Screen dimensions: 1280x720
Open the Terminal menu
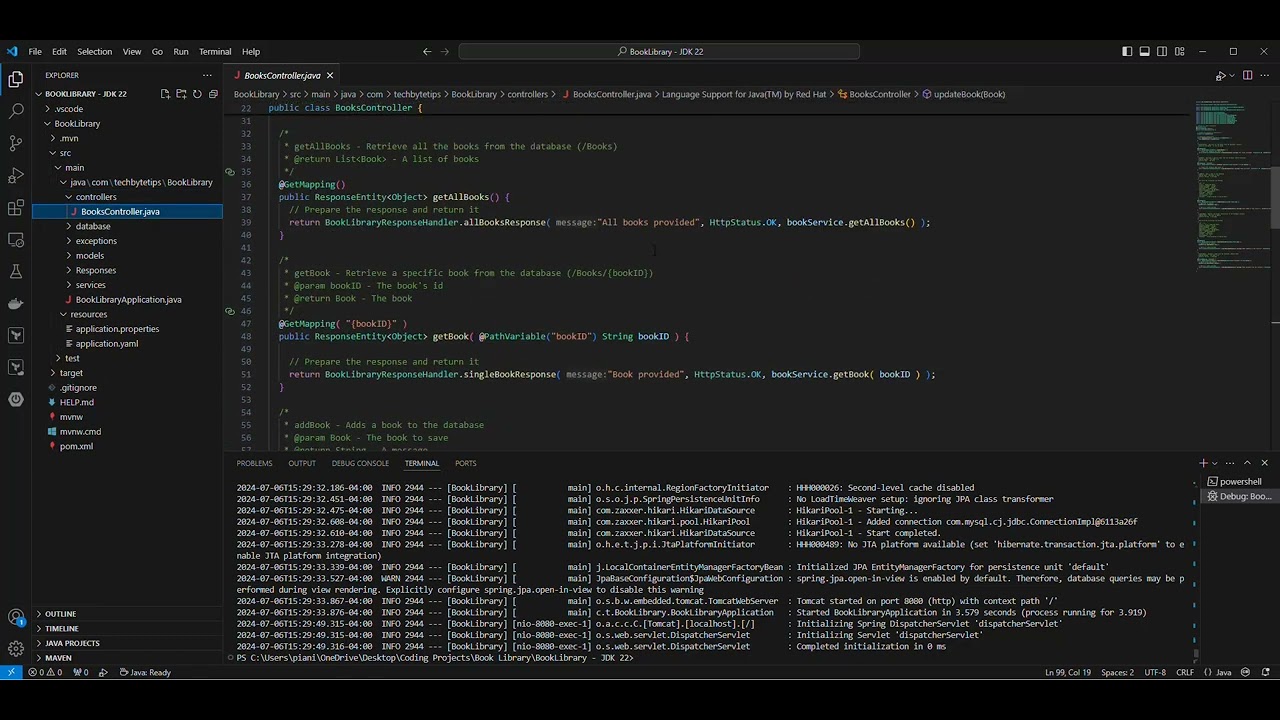pos(215,51)
